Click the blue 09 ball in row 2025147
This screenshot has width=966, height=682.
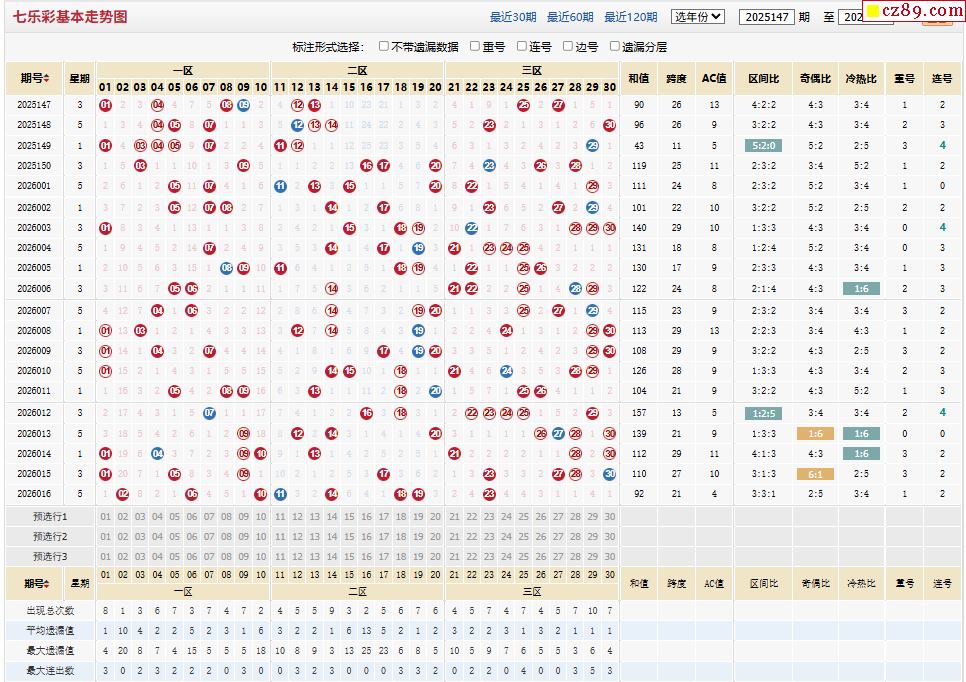(243, 105)
